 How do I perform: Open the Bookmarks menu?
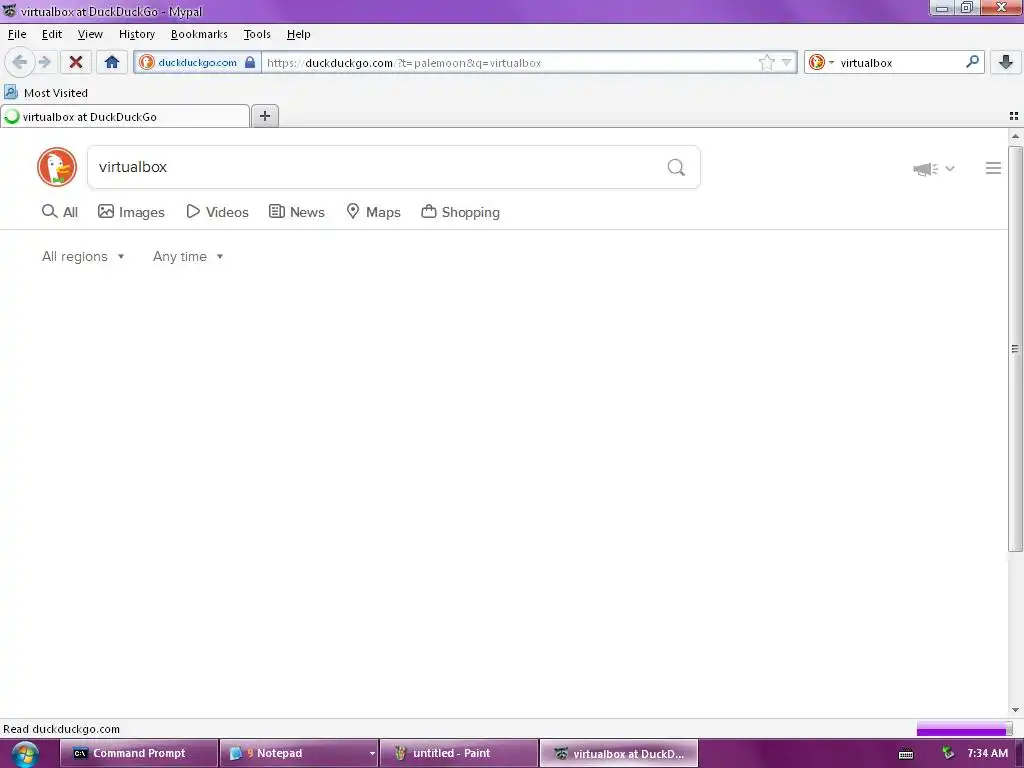click(x=199, y=34)
